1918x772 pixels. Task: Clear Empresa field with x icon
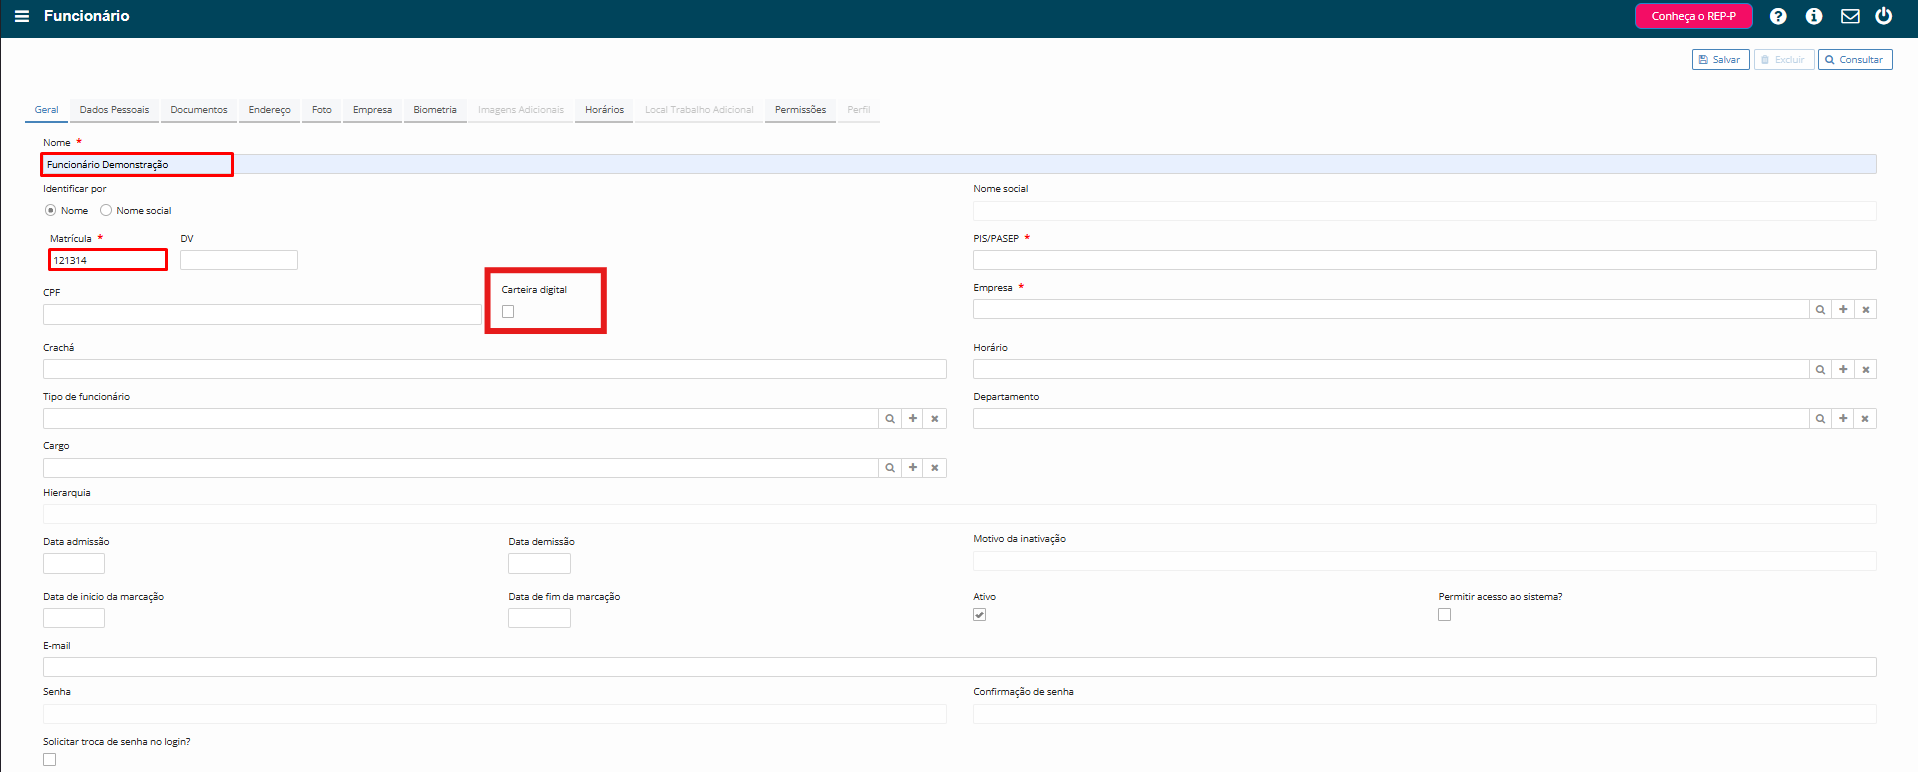1865,310
